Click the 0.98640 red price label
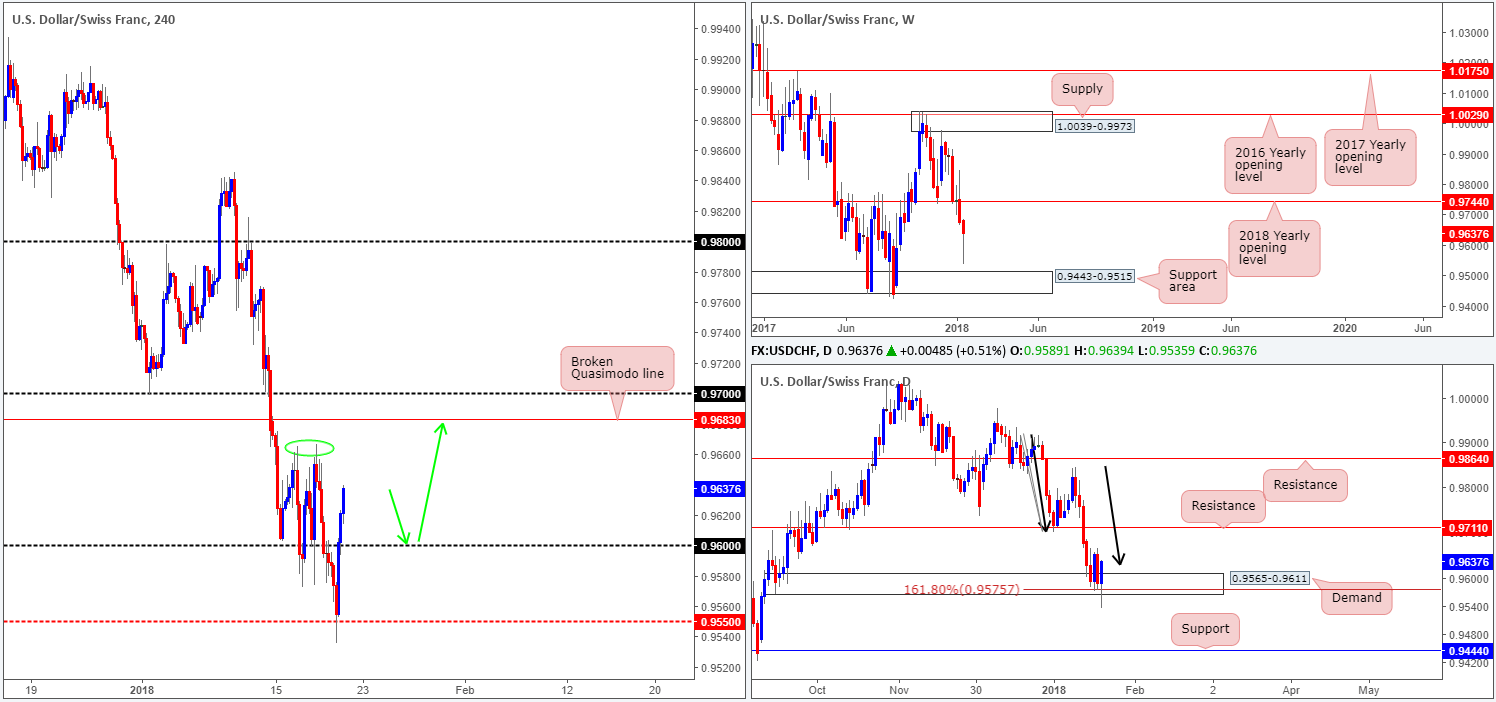 point(1469,459)
